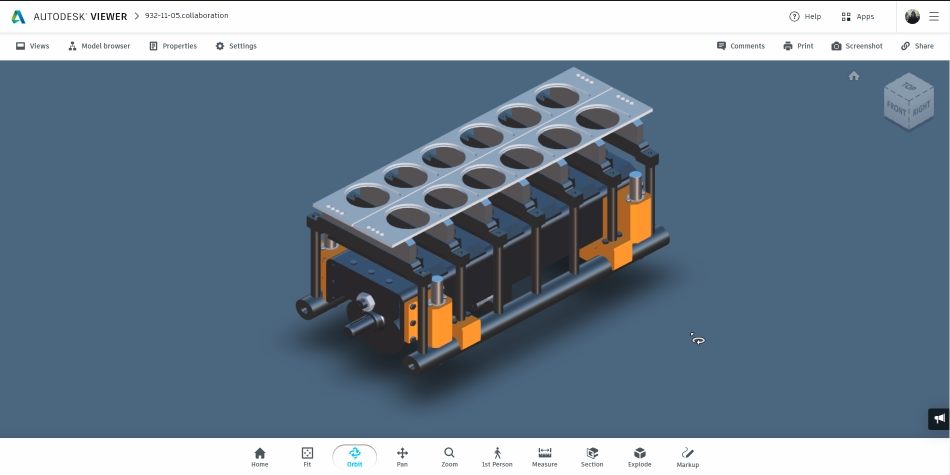
Task: Click the user profile avatar
Action: [912, 16]
